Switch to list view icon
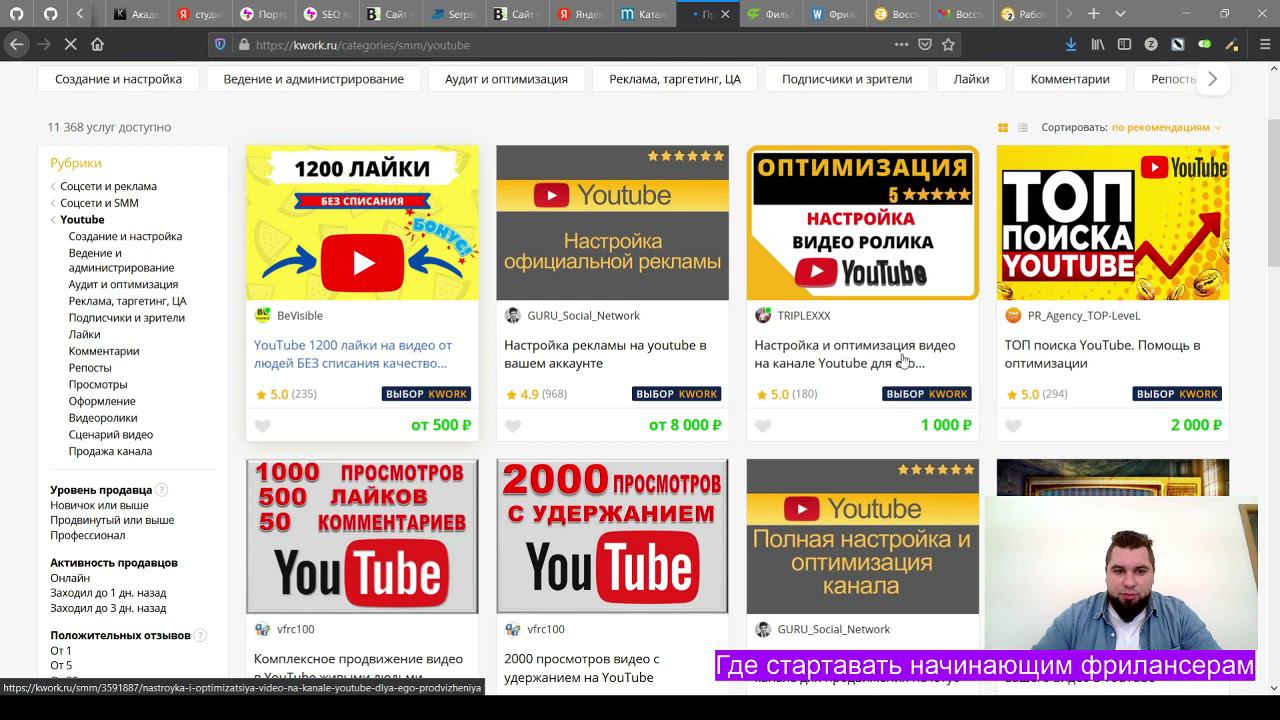Viewport: 1280px width, 720px height. (x=1023, y=127)
